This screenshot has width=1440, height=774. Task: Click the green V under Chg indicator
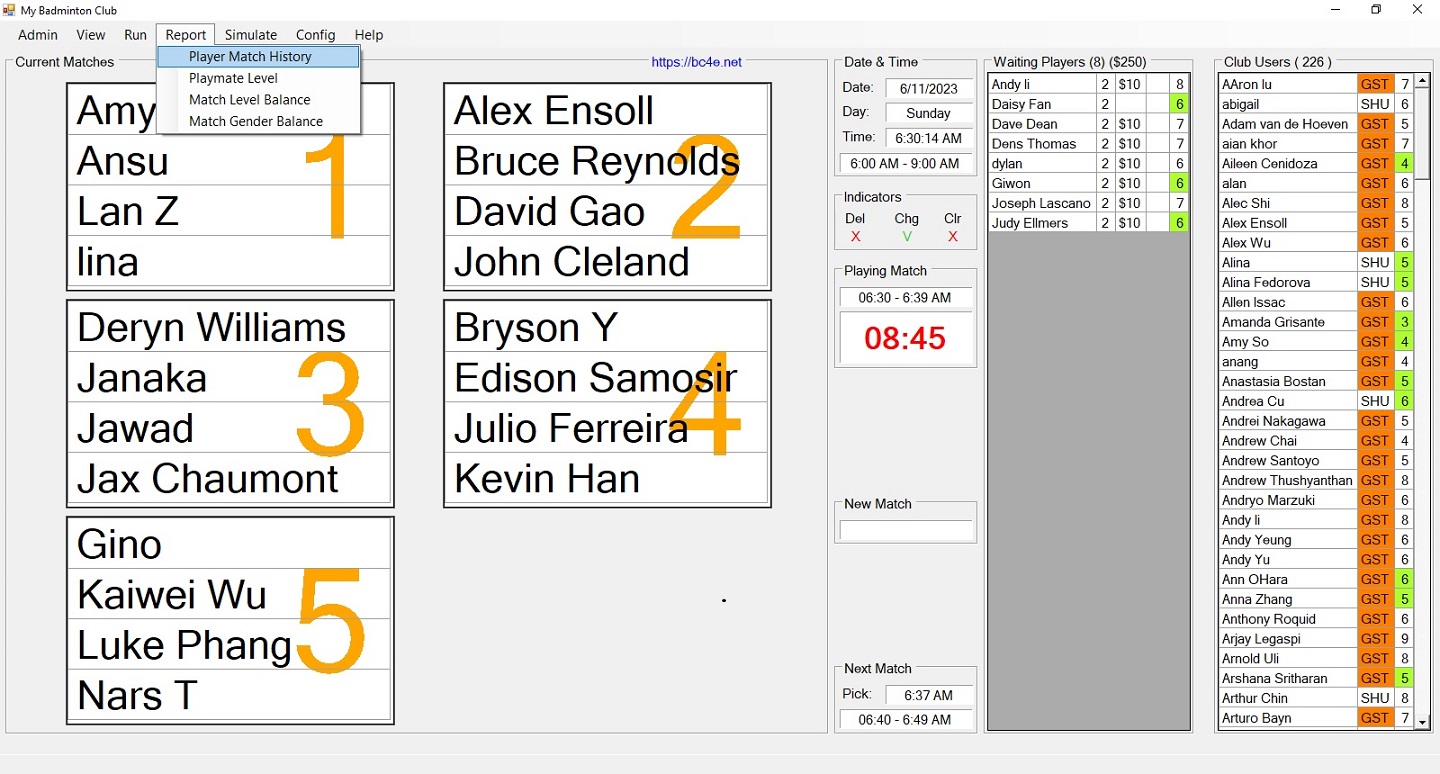click(x=906, y=237)
